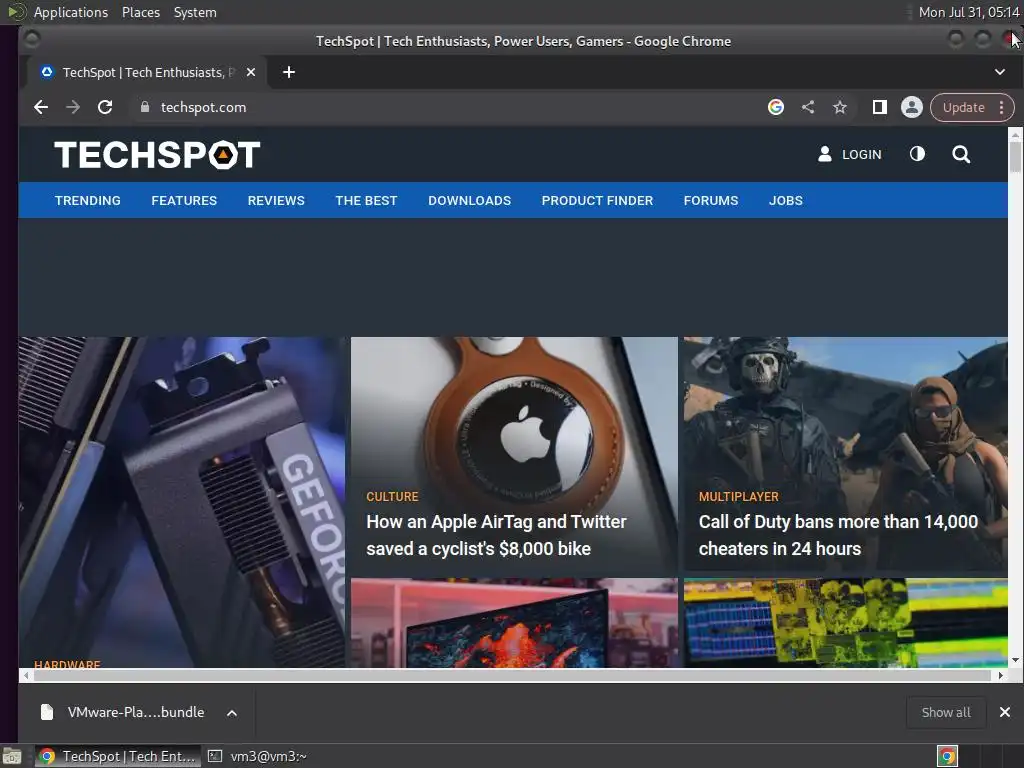Open the Applications menu
The image size is (1024, 768).
[71, 12]
